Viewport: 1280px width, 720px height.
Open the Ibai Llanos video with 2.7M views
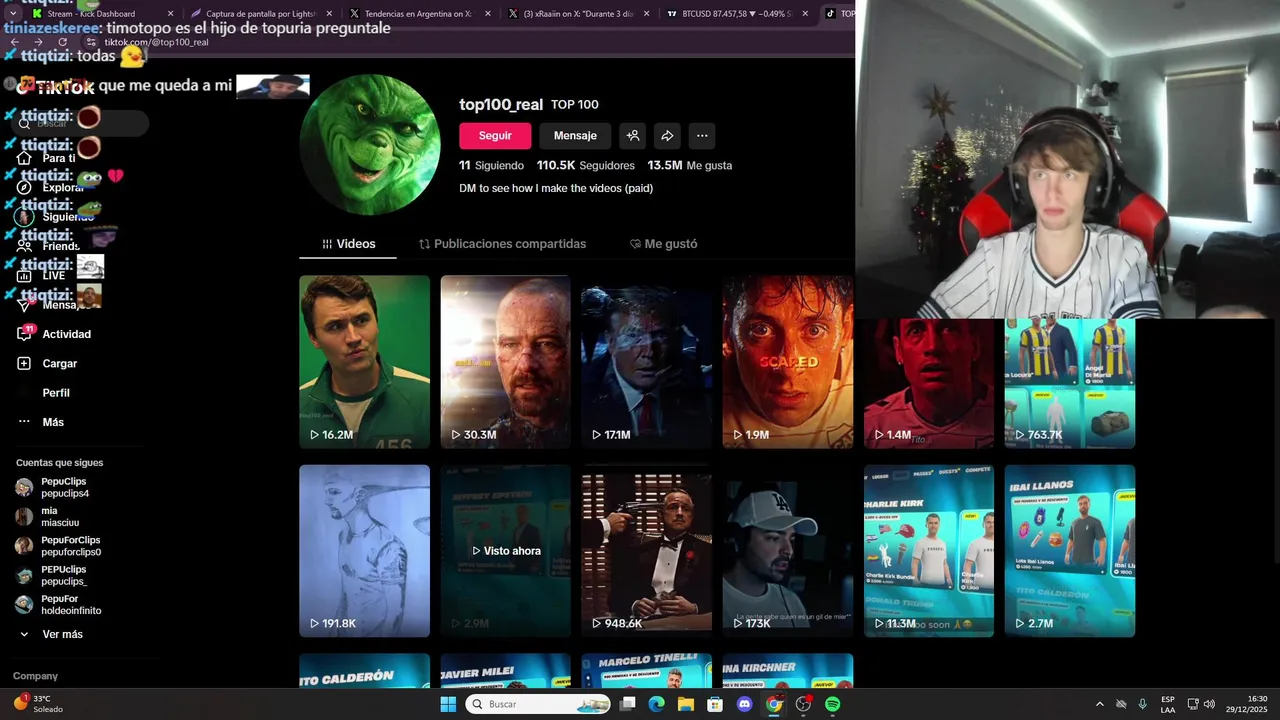1070,551
